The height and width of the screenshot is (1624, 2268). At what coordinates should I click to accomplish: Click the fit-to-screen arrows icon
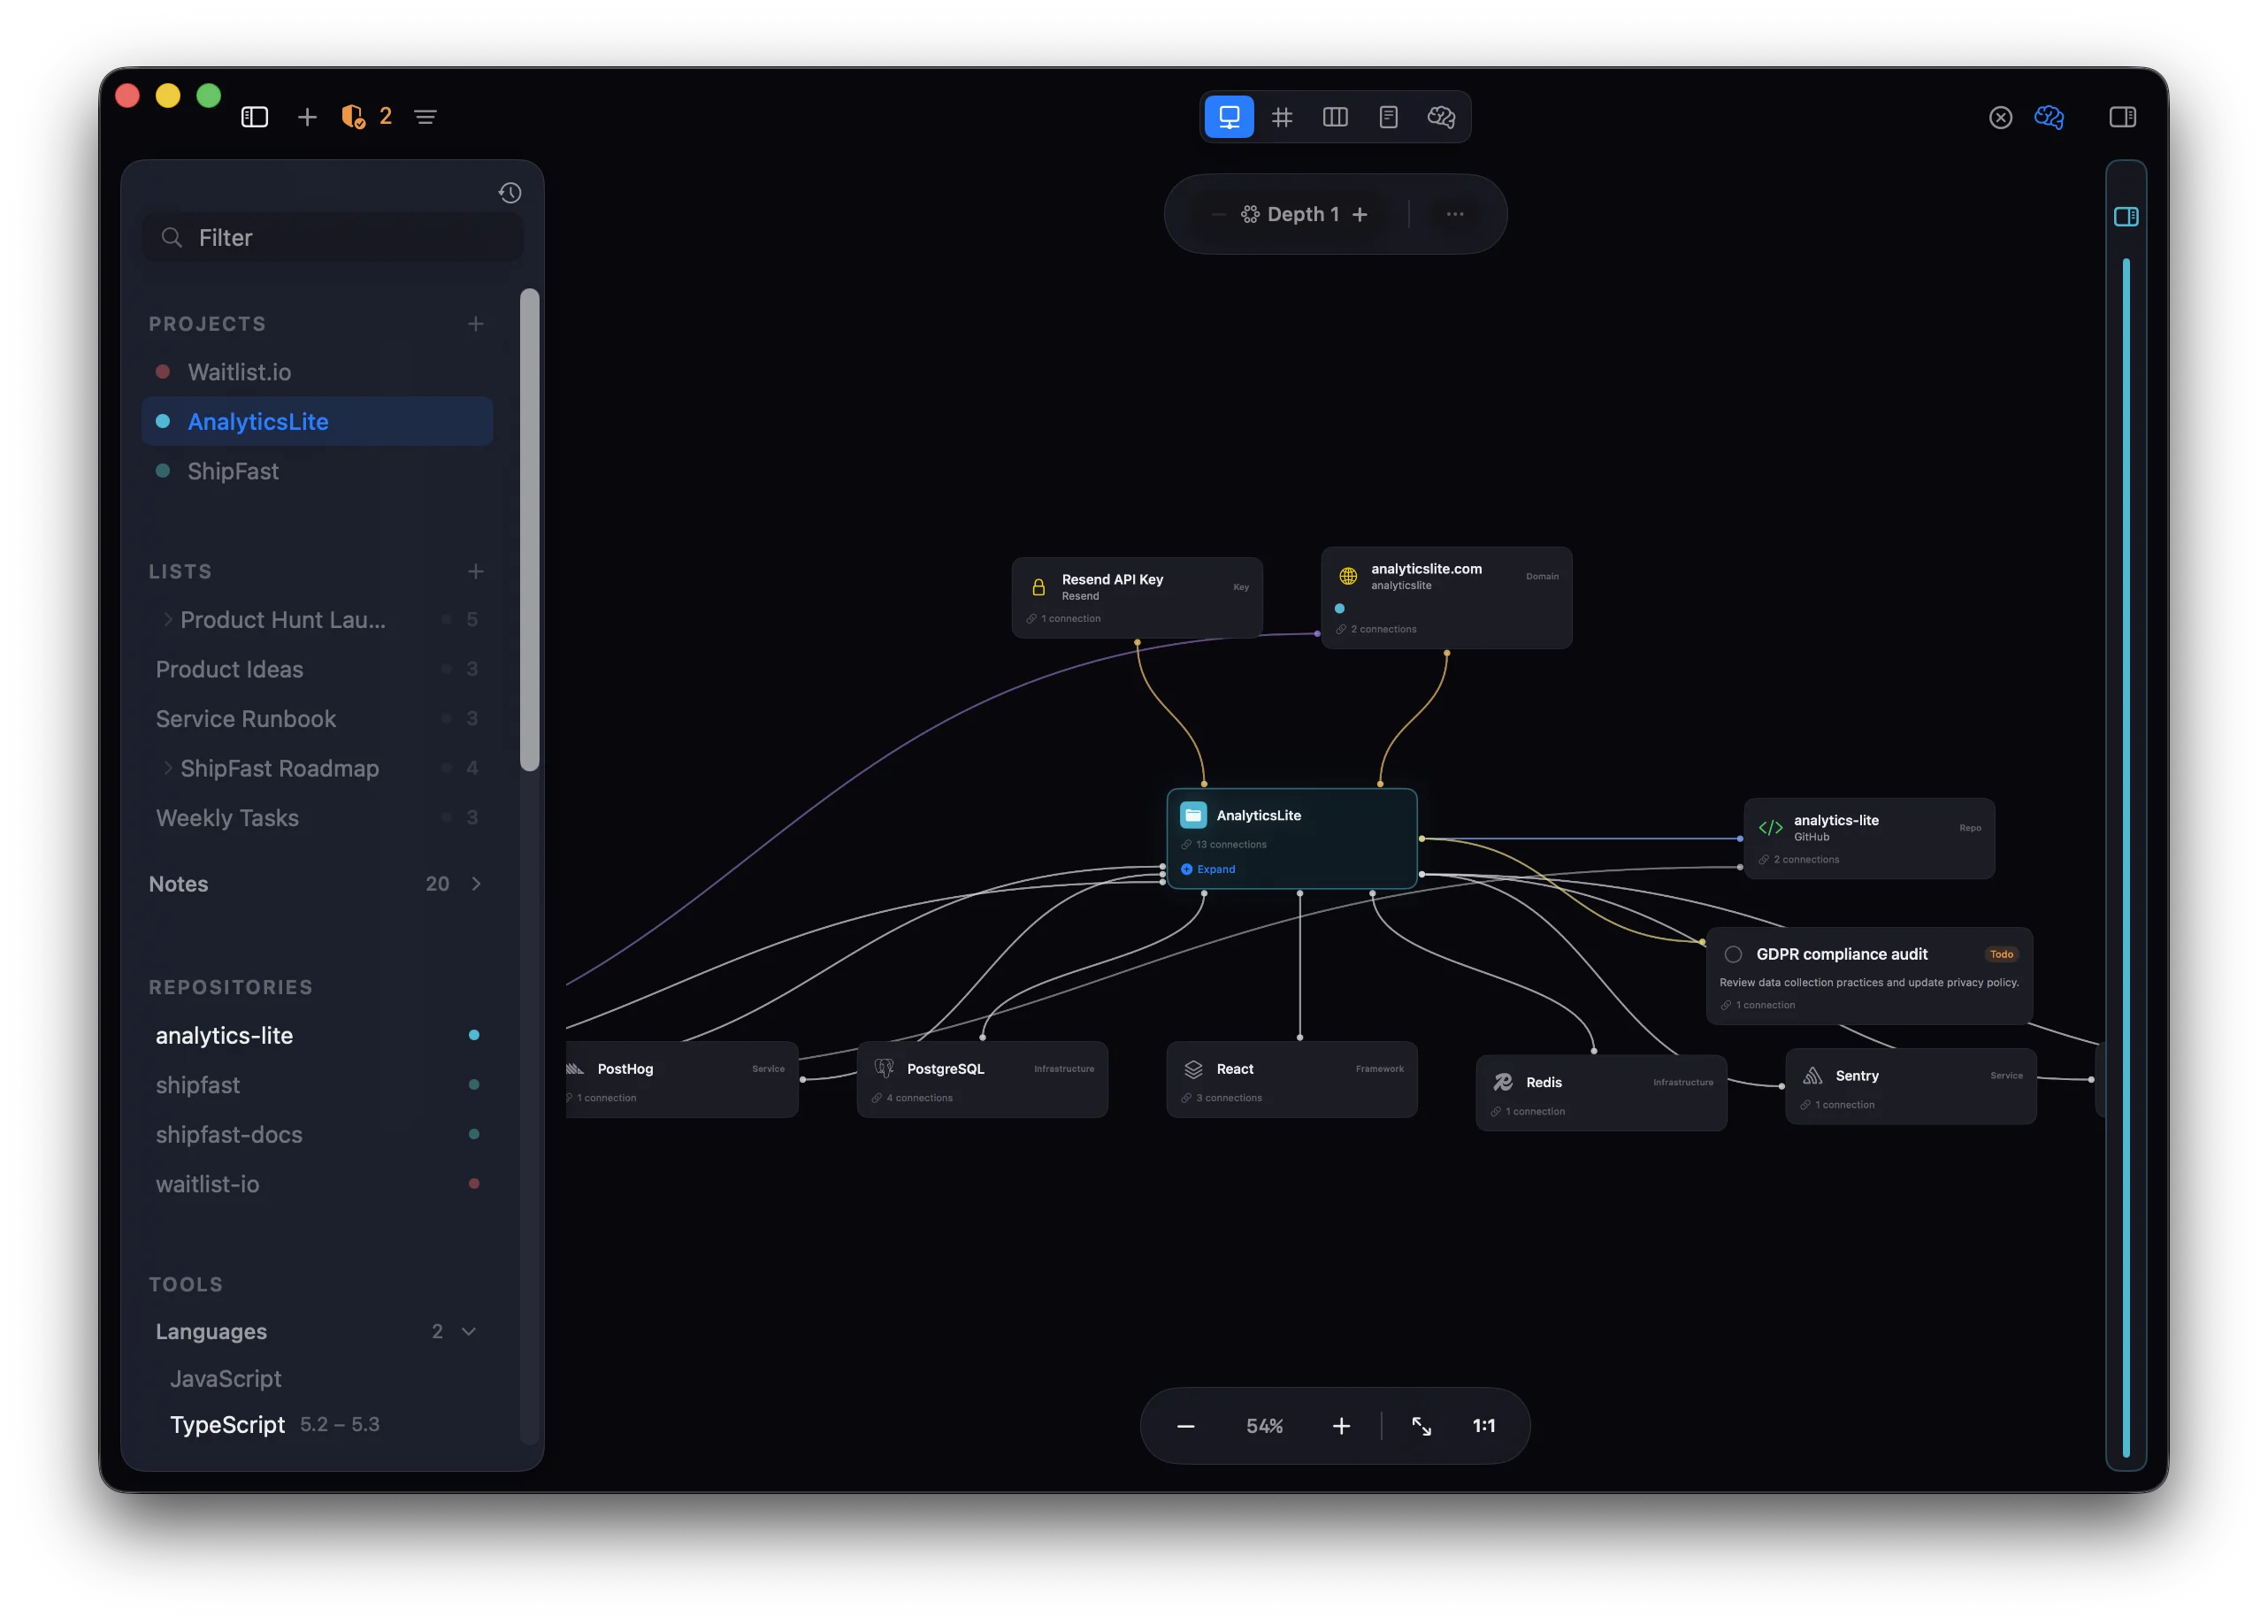point(1421,1426)
